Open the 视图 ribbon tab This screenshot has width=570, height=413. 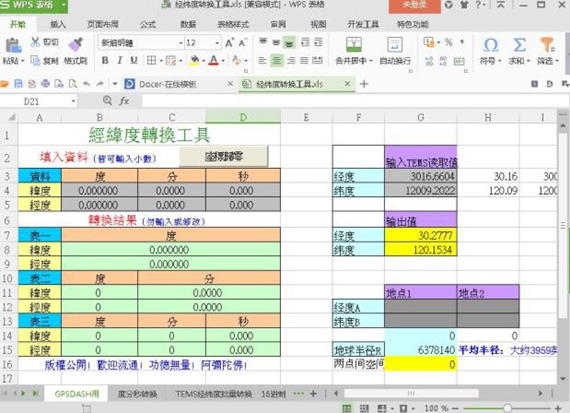[x=318, y=24]
